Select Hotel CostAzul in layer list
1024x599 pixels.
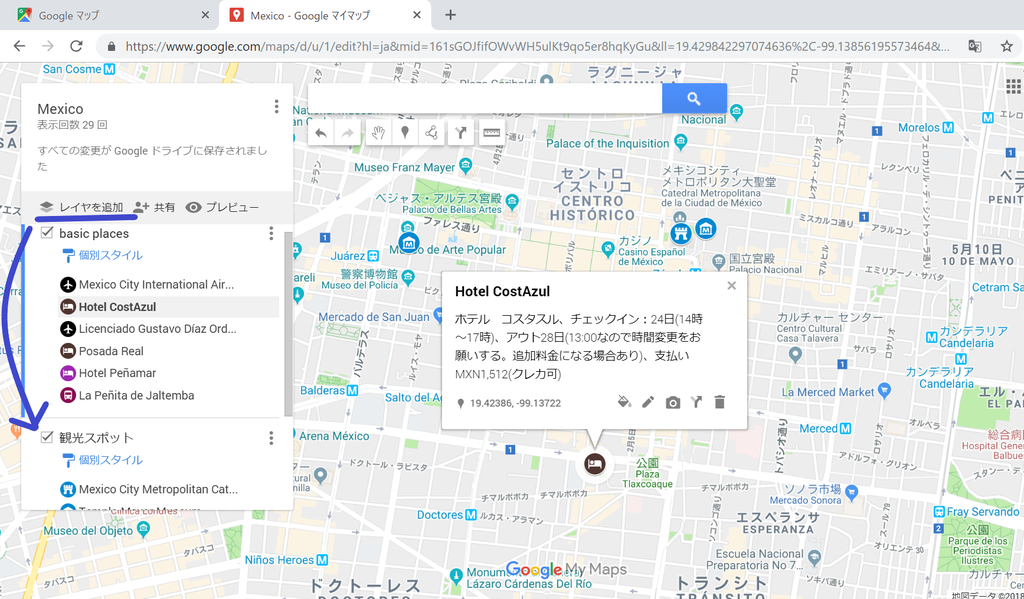168,307
